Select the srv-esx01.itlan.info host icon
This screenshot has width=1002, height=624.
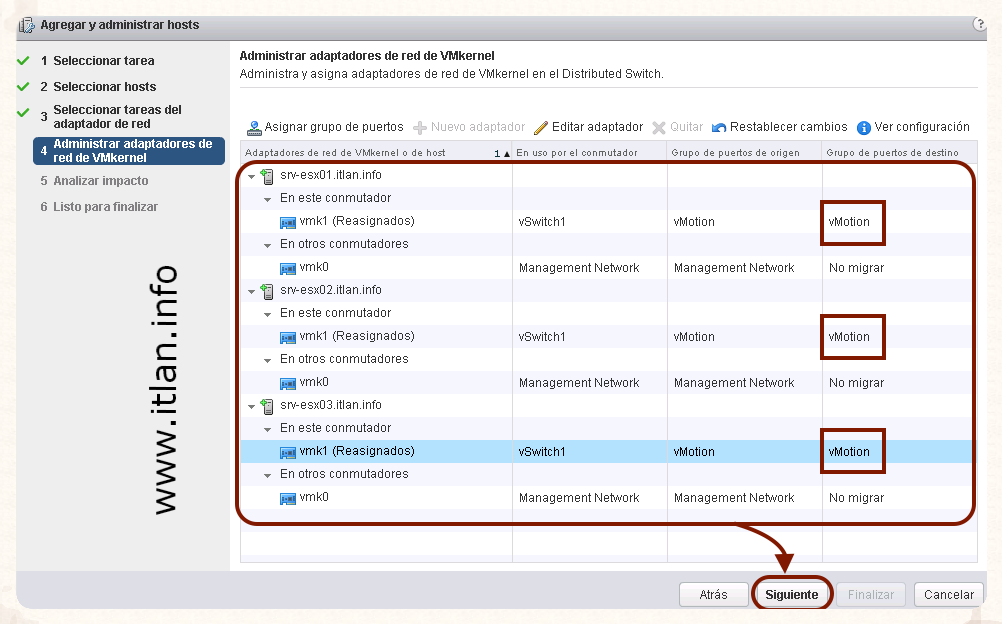click(x=268, y=176)
